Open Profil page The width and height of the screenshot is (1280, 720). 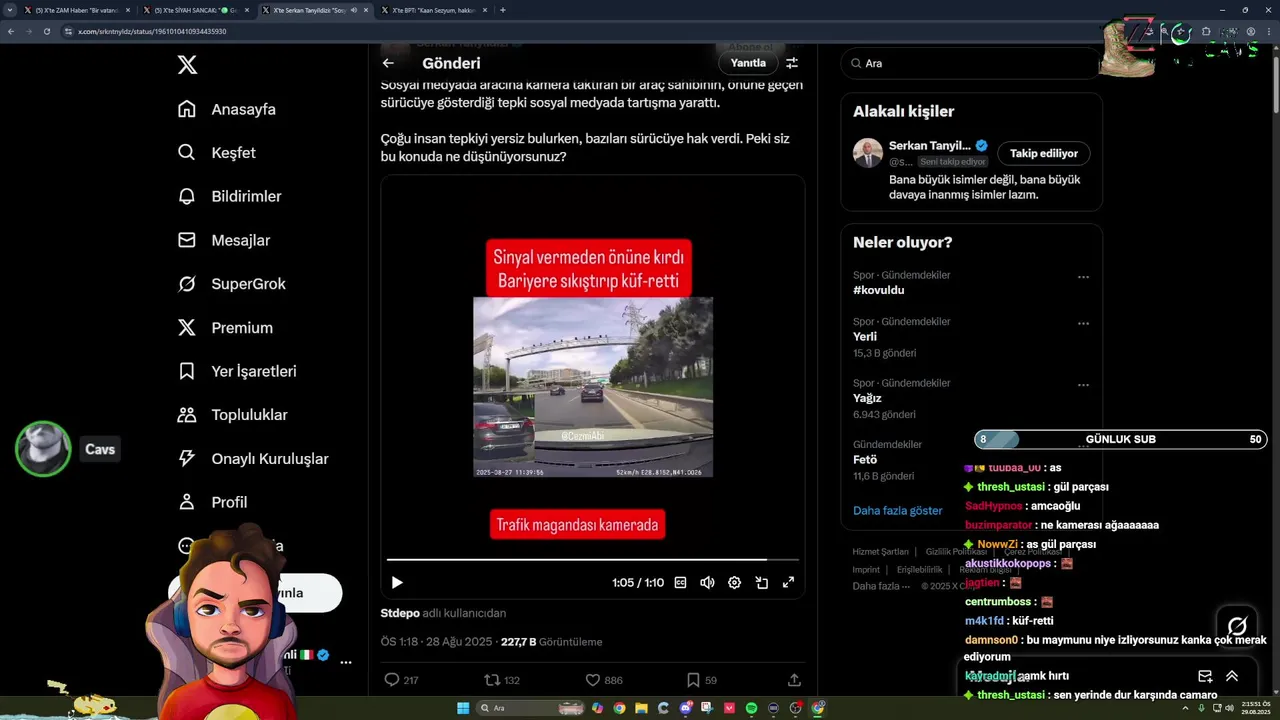point(212,502)
